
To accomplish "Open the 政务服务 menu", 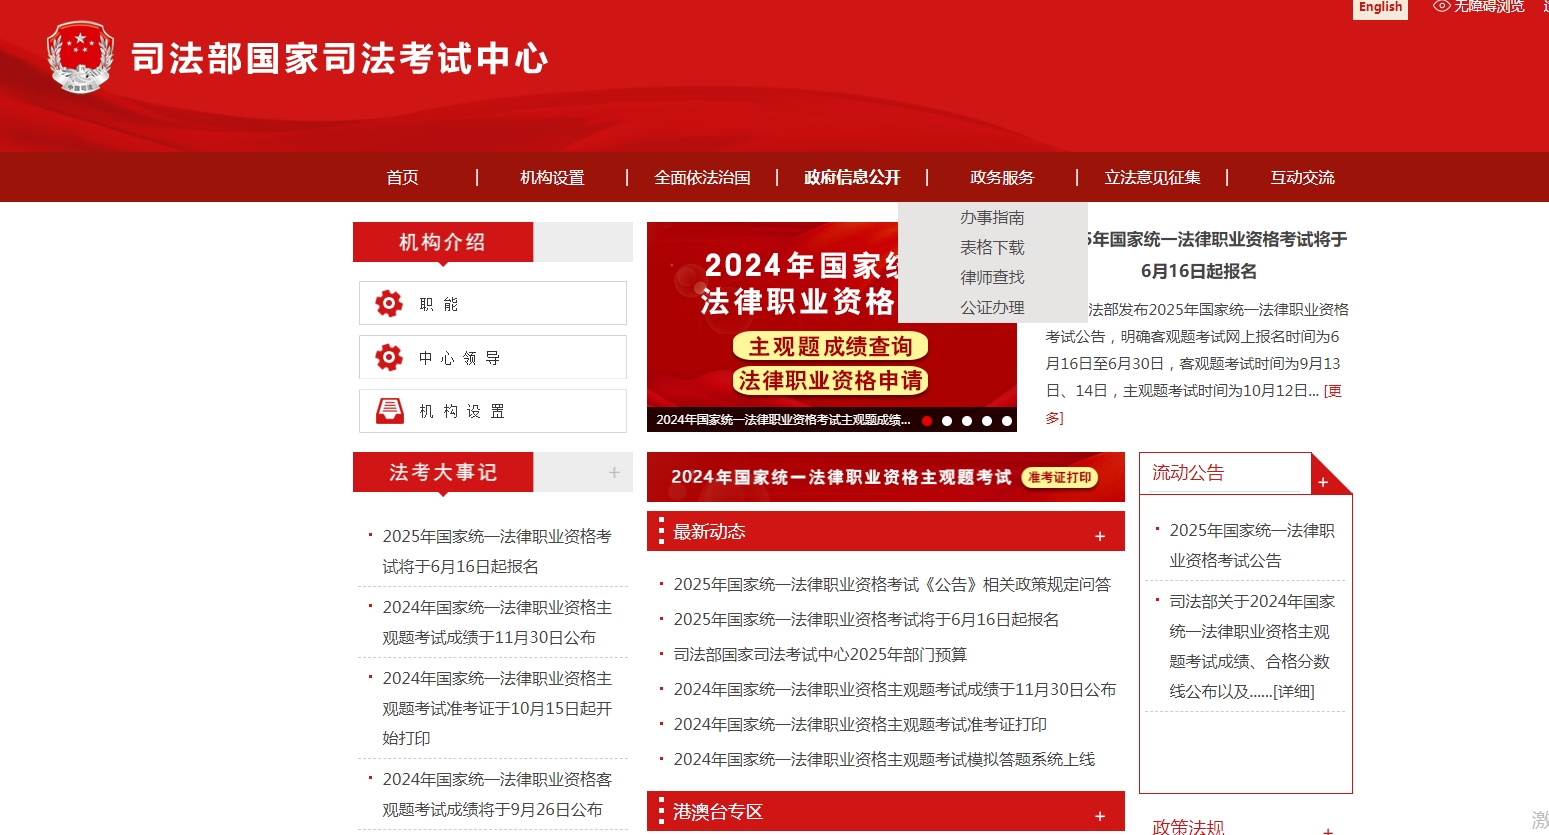I will (x=1001, y=177).
